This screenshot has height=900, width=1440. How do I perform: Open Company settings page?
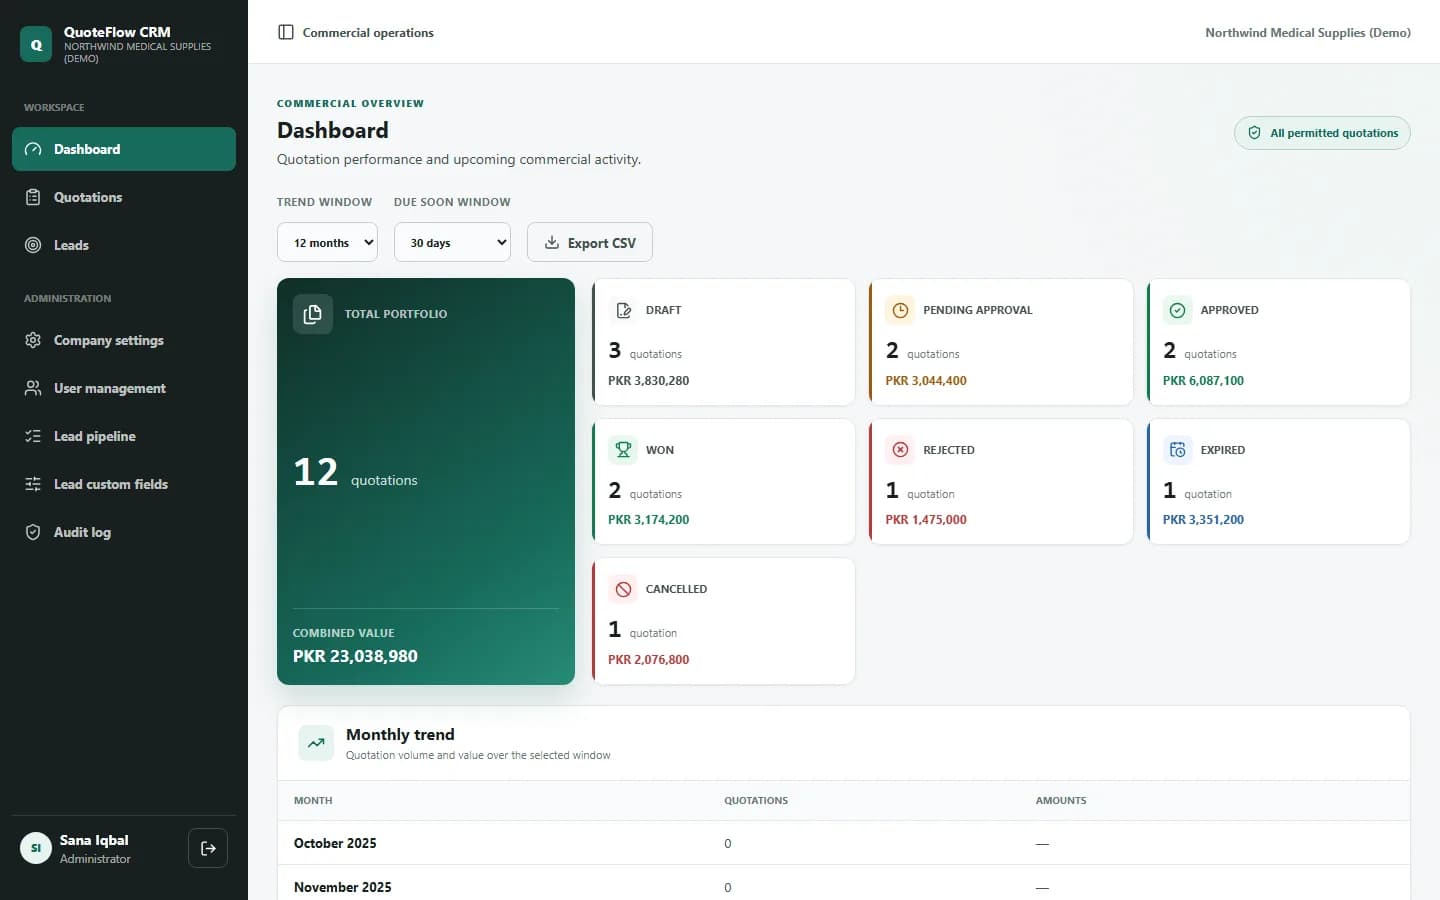[124, 340]
